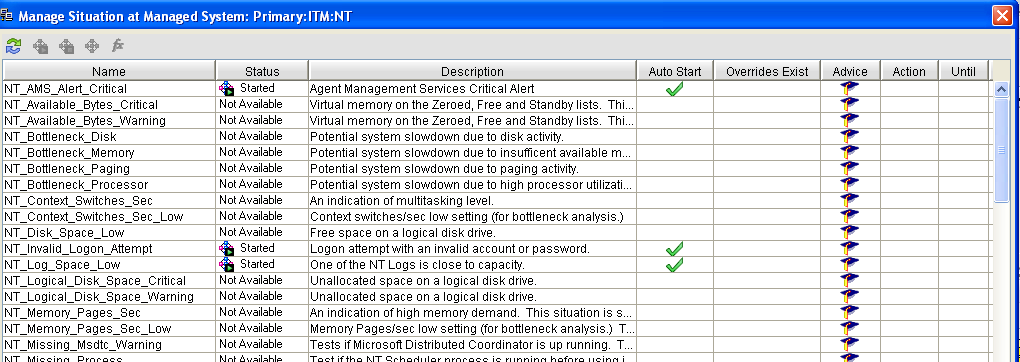Open the Edit Situation toolbar icon
The width and height of the screenshot is (1020, 362).
click(92, 46)
